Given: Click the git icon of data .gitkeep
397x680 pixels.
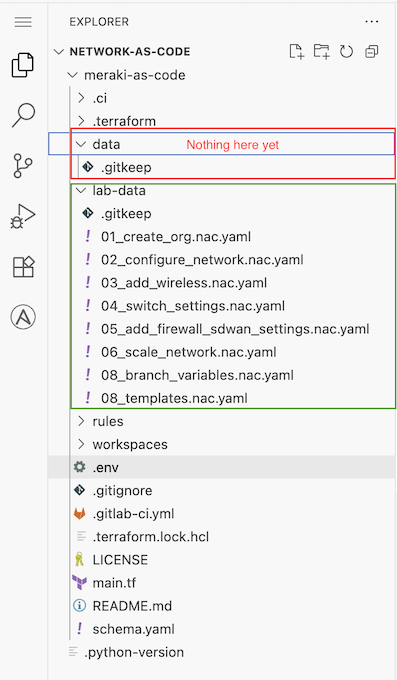Looking at the screenshot, I should pos(88,167).
